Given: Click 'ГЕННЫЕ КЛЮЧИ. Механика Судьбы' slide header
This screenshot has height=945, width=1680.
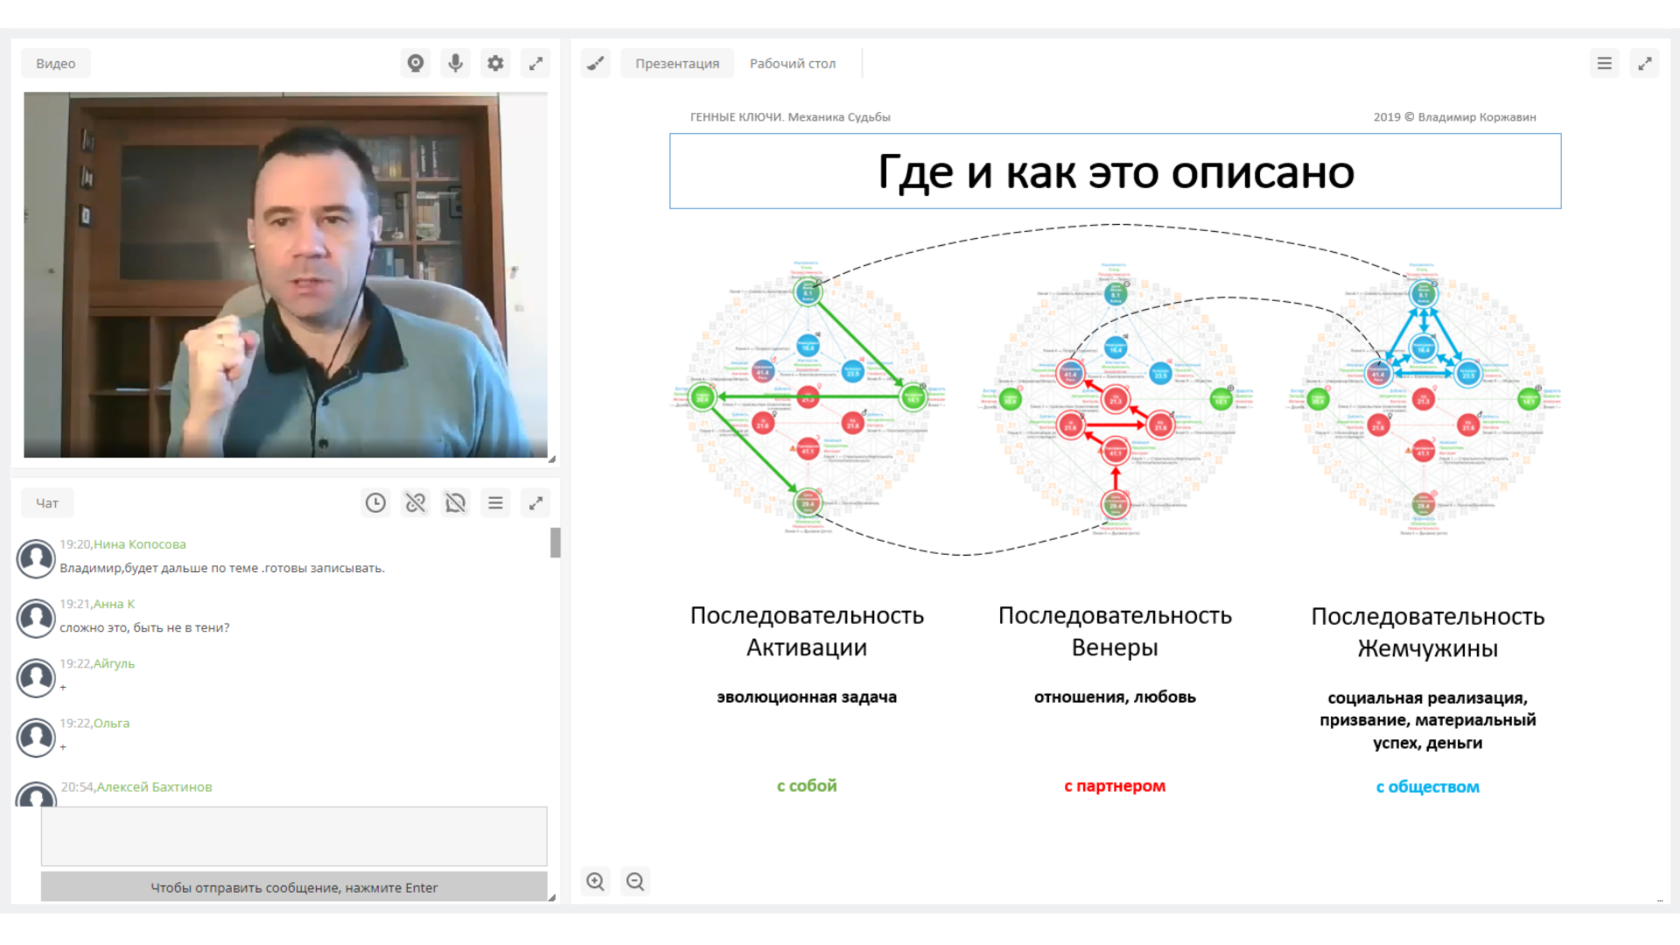Looking at the screenshot, I should point(790,117).
